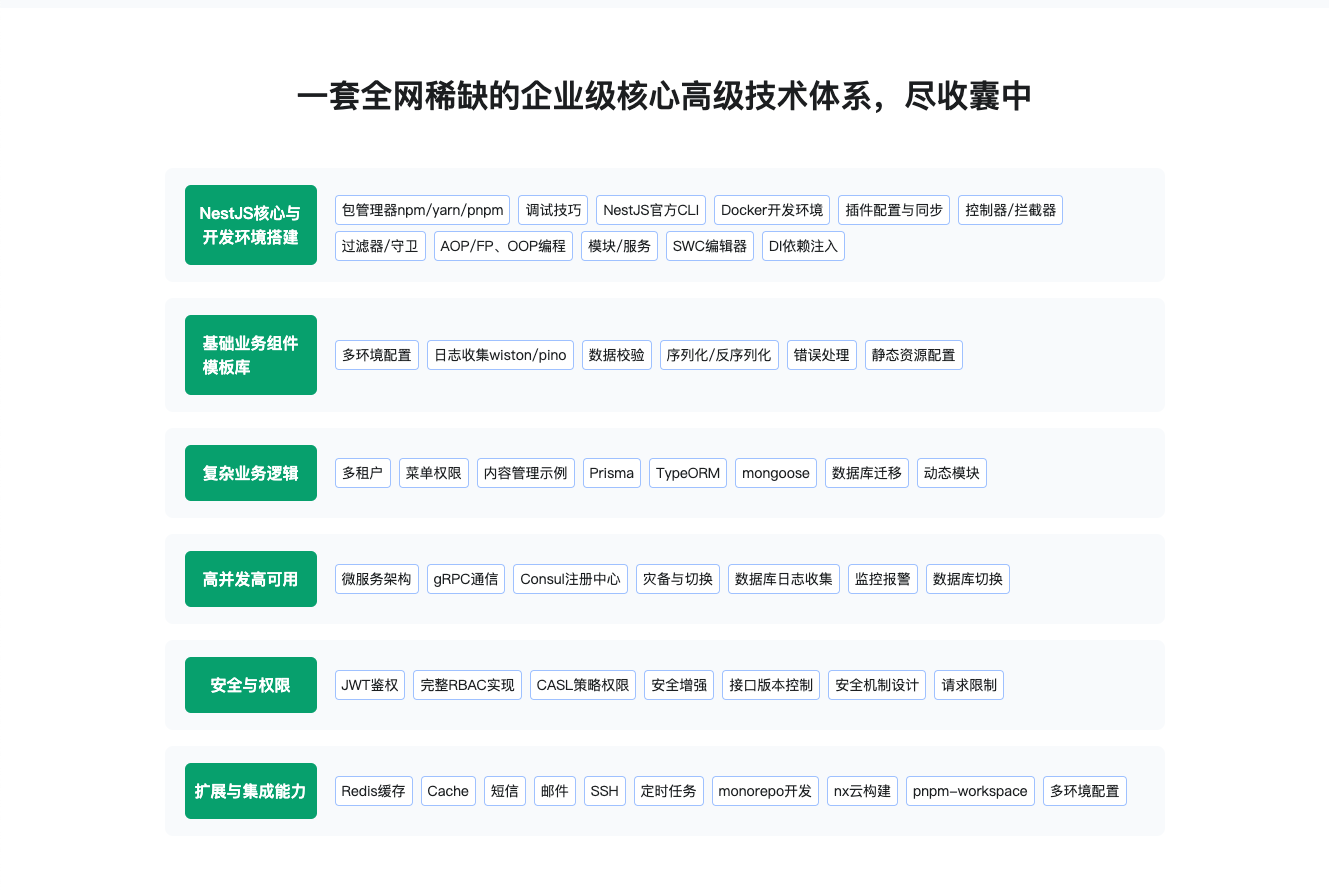Select the 序列化/反序列化 tag
The width and height of the screenshot is (1329, 893).
719,355
